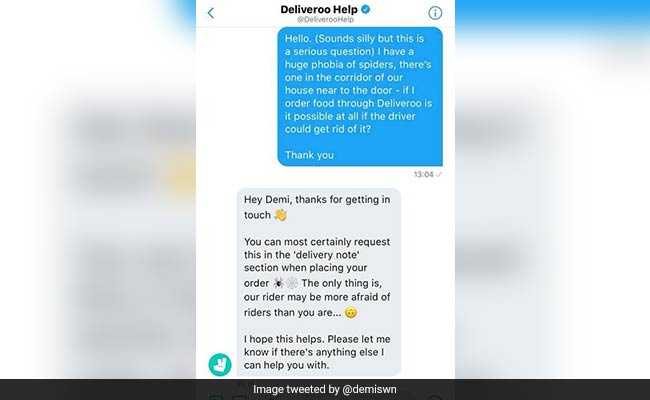
Task: Select the blue sent message about spiders
Action: (360, 97)
